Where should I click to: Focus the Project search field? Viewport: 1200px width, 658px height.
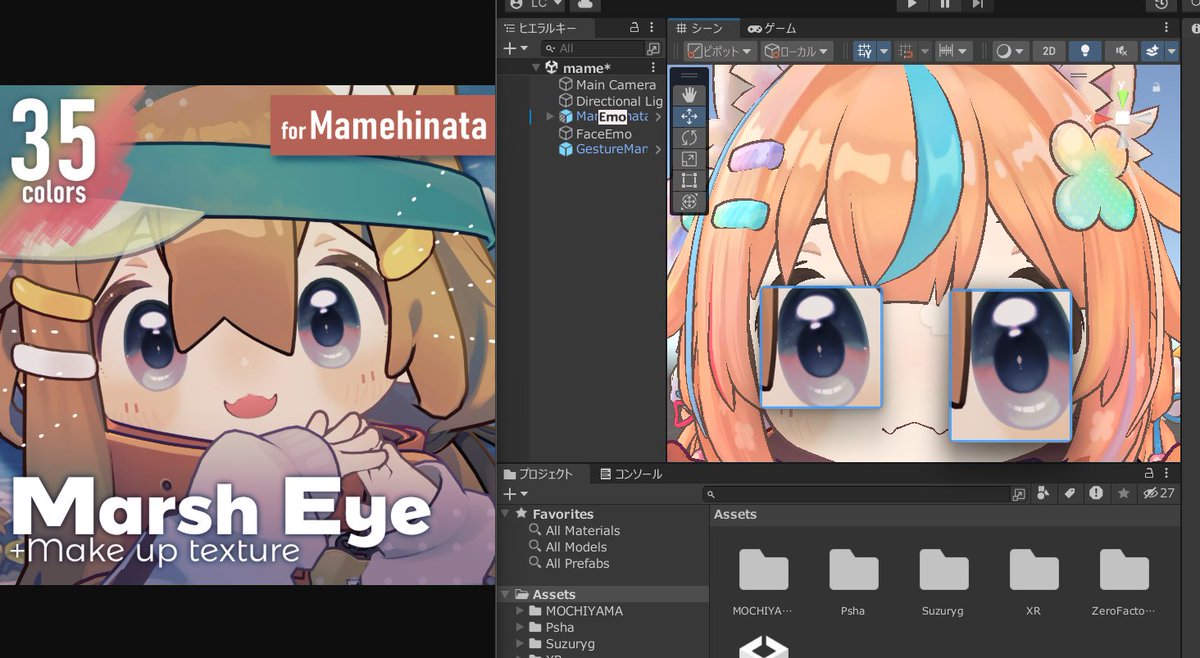tap(857, 494)
